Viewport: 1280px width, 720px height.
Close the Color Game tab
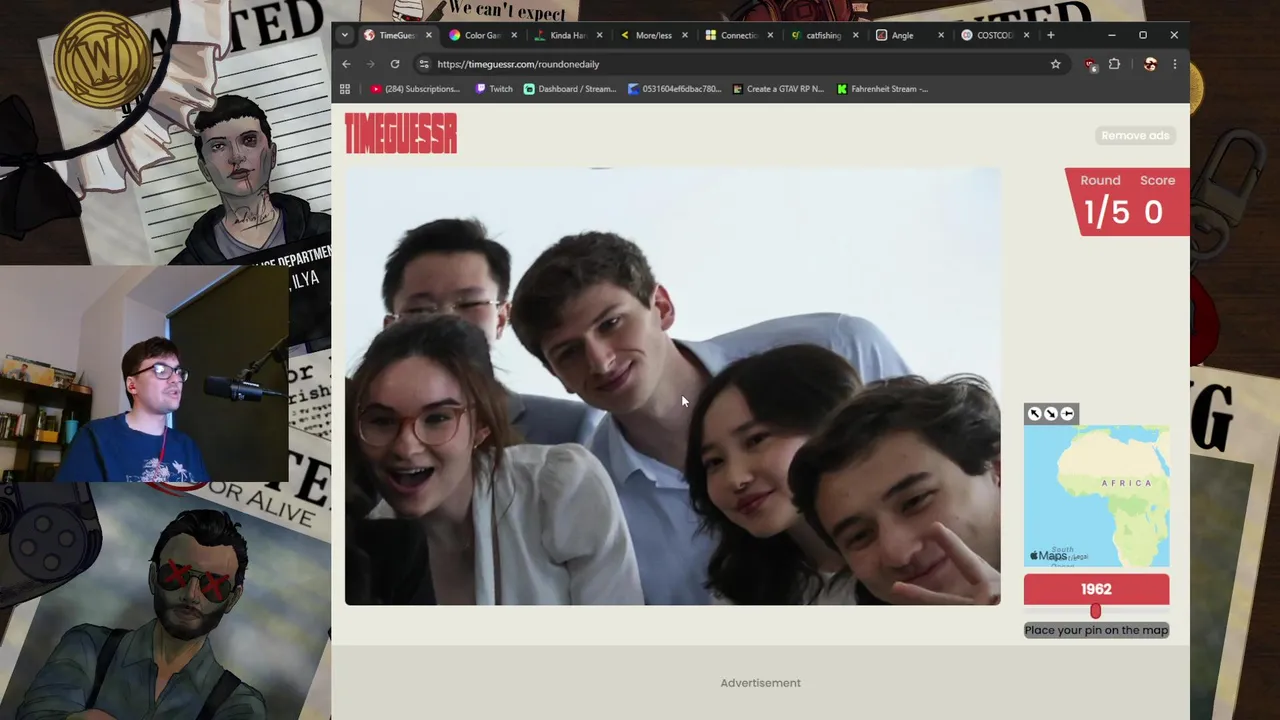point(514,35)
